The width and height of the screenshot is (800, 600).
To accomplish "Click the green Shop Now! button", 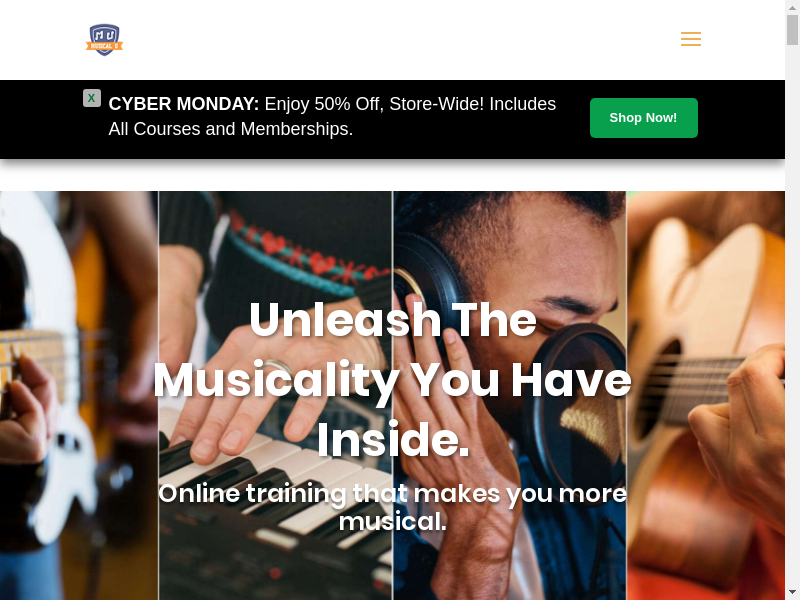I will (x=643, y=118).
